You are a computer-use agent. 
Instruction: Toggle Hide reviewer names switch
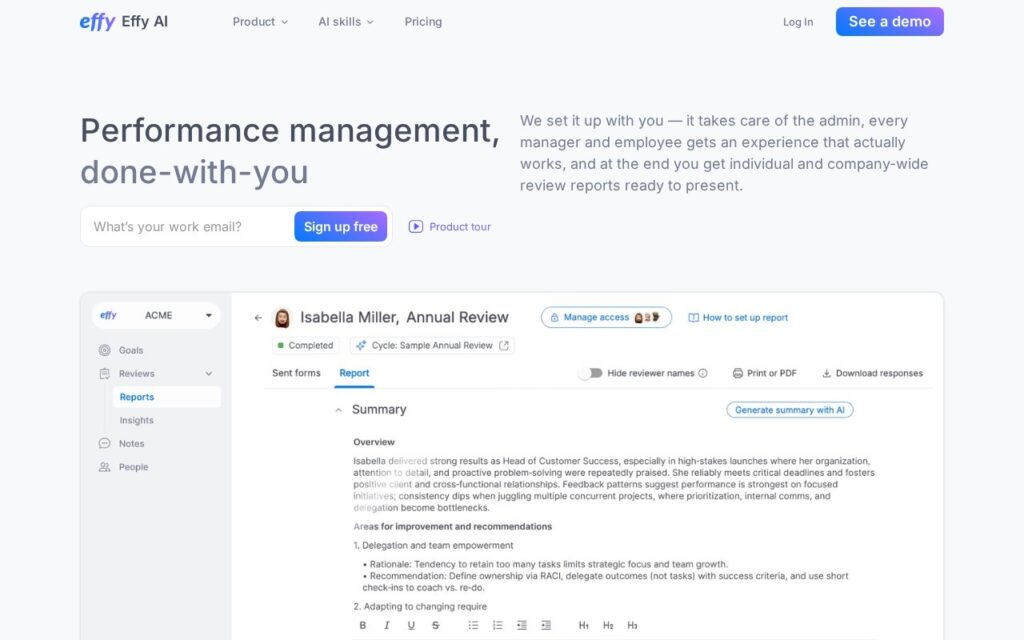pos(590,373)
